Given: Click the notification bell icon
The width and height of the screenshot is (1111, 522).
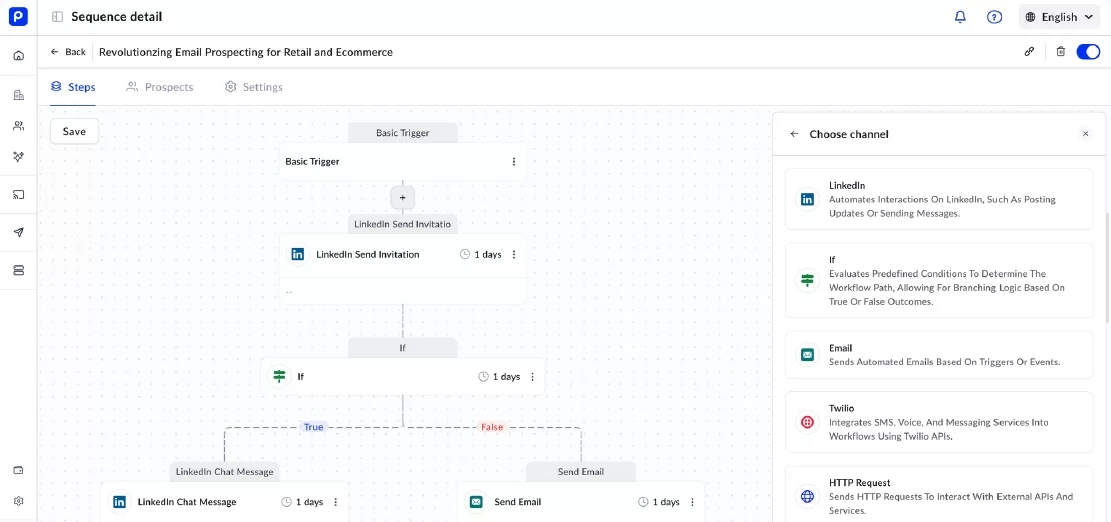Looking at the screenshot, I should coord(960,17).
